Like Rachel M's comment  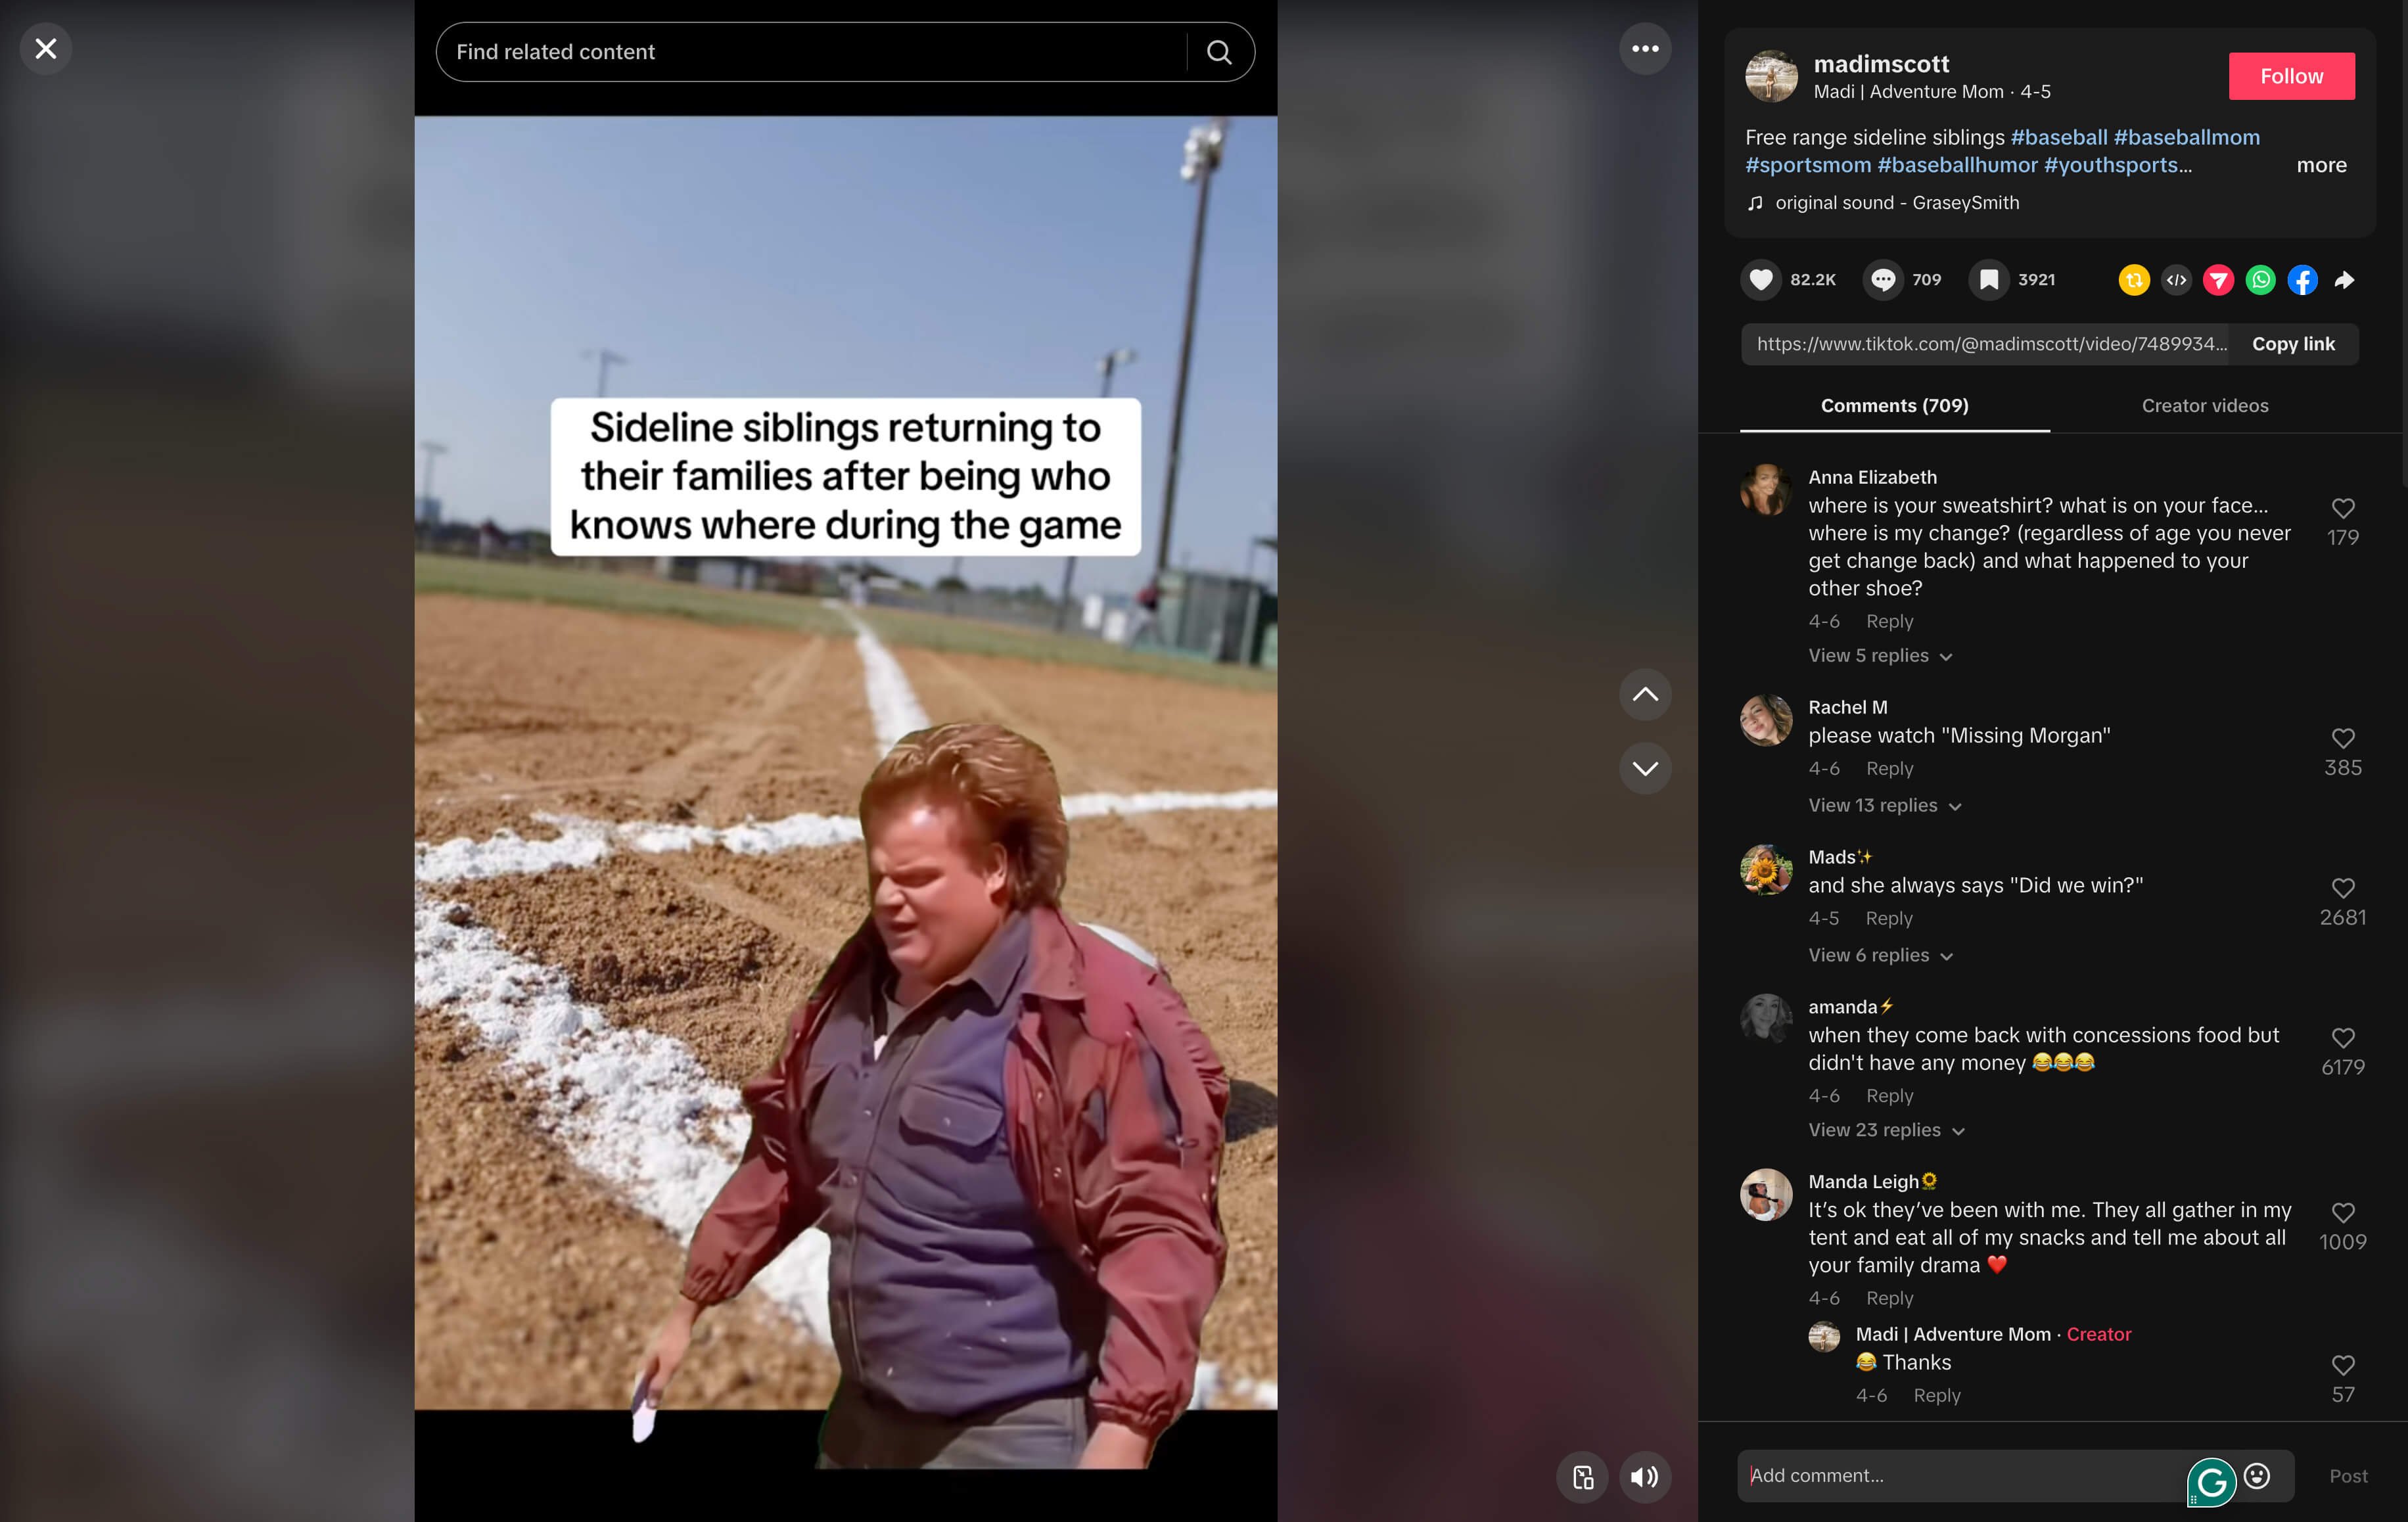coord(2342,739)
